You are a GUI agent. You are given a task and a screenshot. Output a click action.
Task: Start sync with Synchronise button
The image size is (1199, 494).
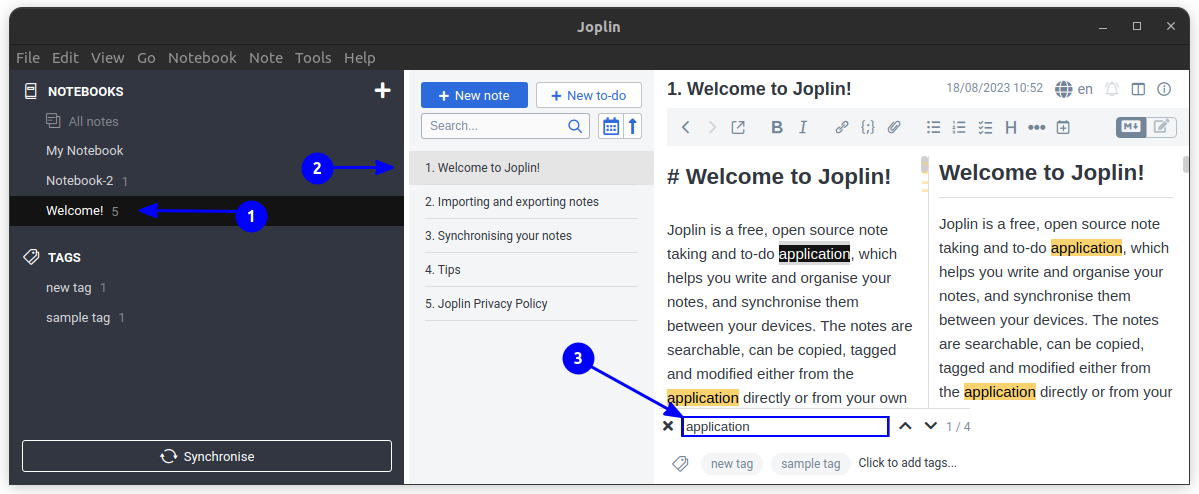click(x=206, y=457)
